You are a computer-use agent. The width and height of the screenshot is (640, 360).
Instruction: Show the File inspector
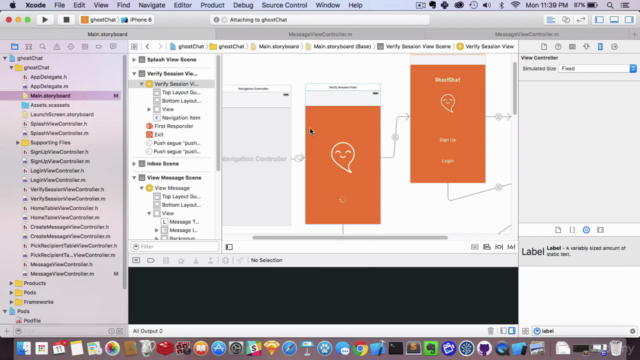[x=544, y=47]
